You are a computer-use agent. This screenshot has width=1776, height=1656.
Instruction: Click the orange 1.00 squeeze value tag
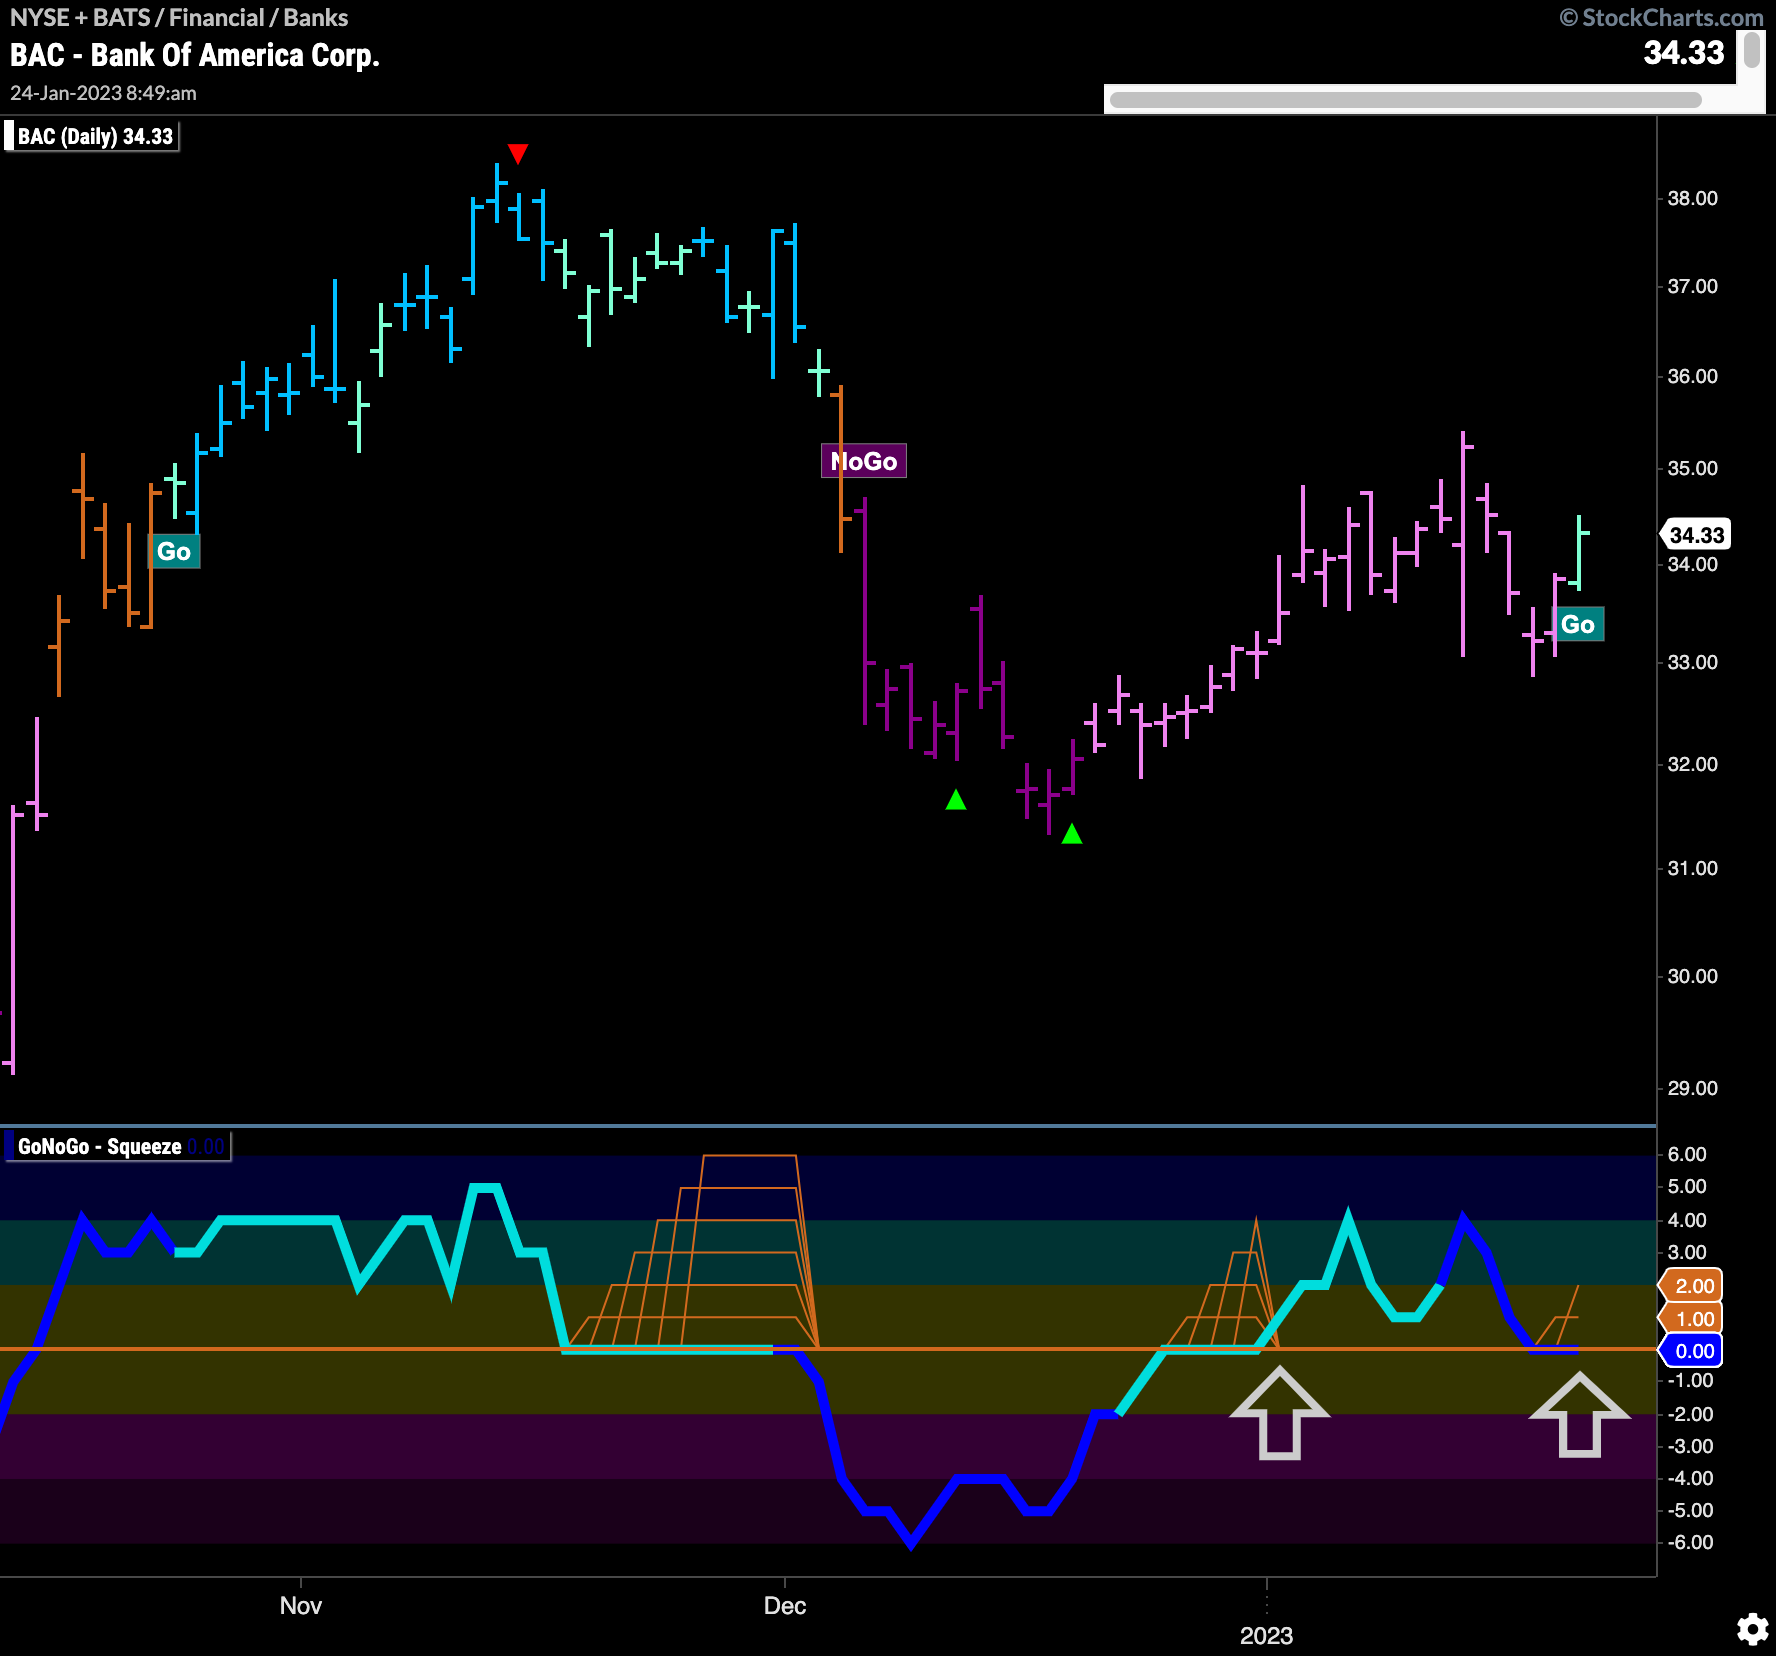click(1693, 1319)
